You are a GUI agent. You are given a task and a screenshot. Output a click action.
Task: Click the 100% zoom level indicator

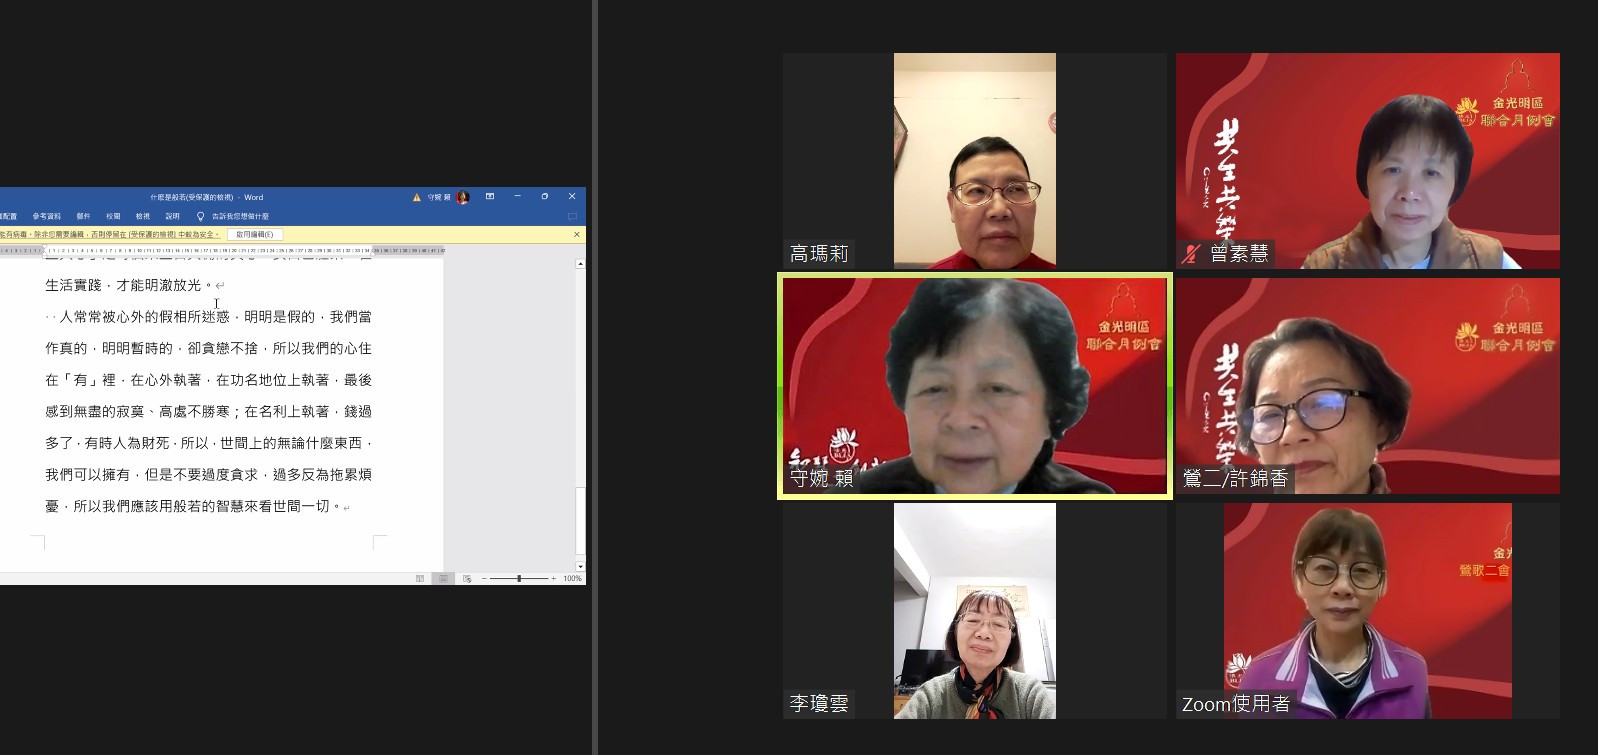coord(572,578)
